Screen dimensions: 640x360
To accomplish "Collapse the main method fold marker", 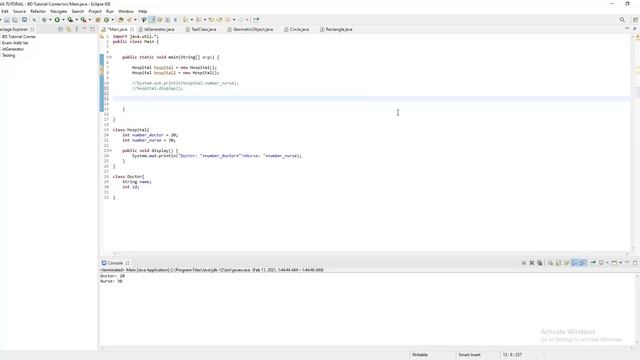I will [110, 57].
